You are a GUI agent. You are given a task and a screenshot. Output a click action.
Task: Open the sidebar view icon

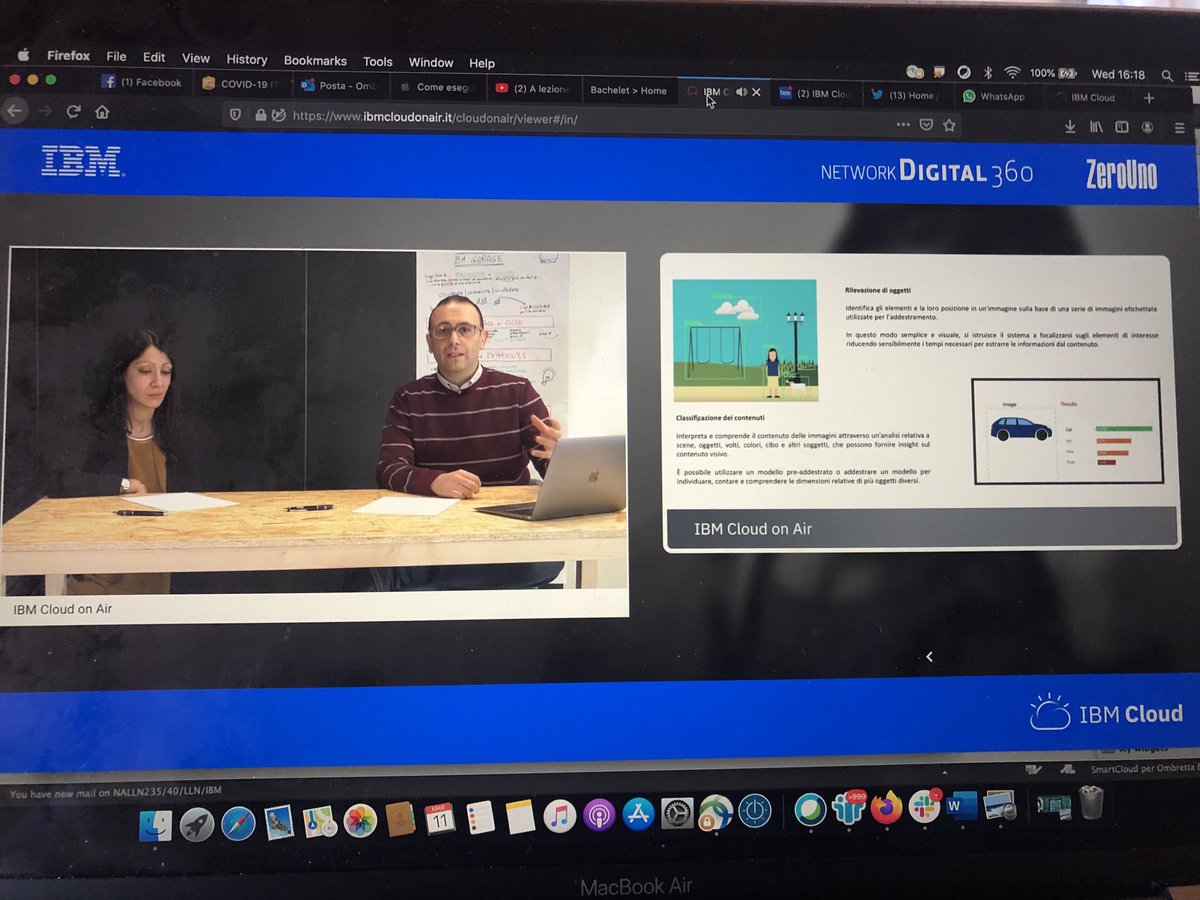(x=1122, y=125)
